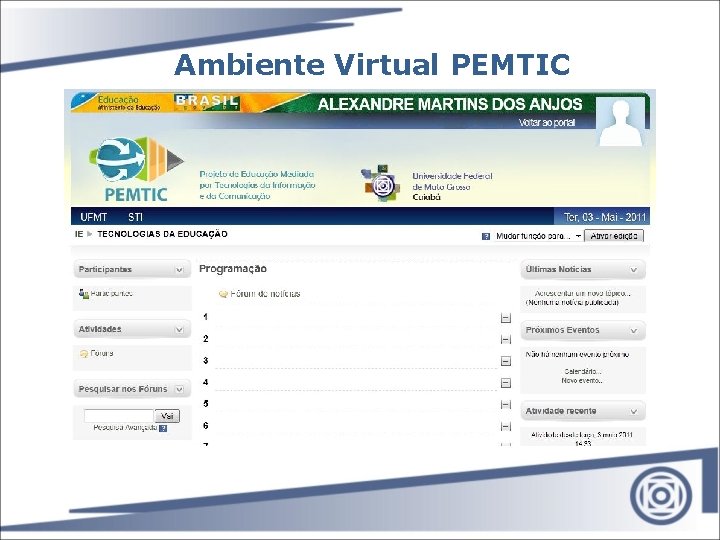720x540 pixels.
Task: Open the Participantes link
Action: 112,293
